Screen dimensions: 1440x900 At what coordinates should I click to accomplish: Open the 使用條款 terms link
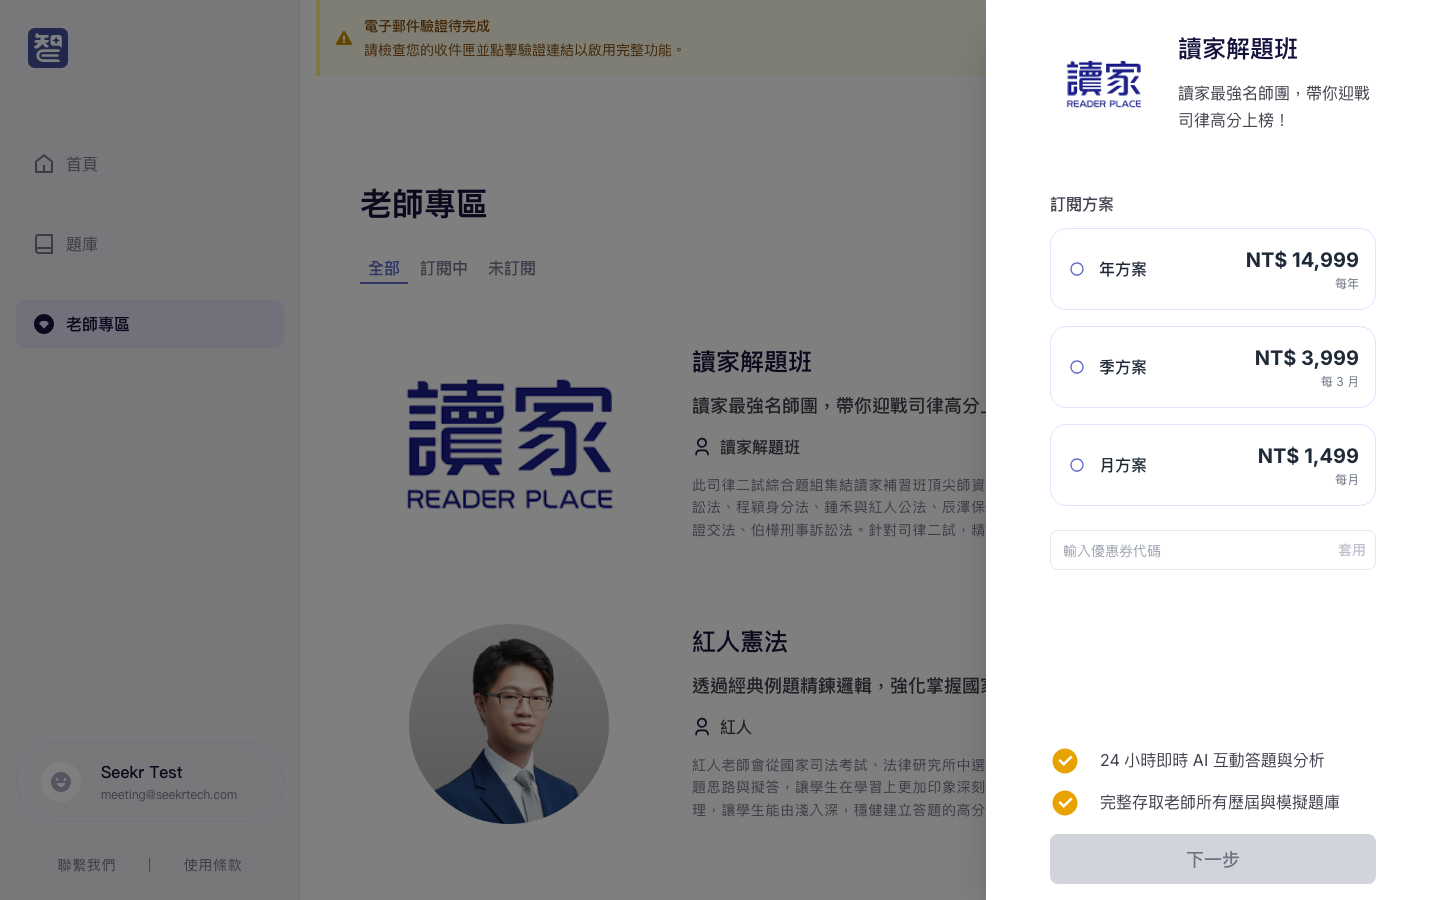213,865
